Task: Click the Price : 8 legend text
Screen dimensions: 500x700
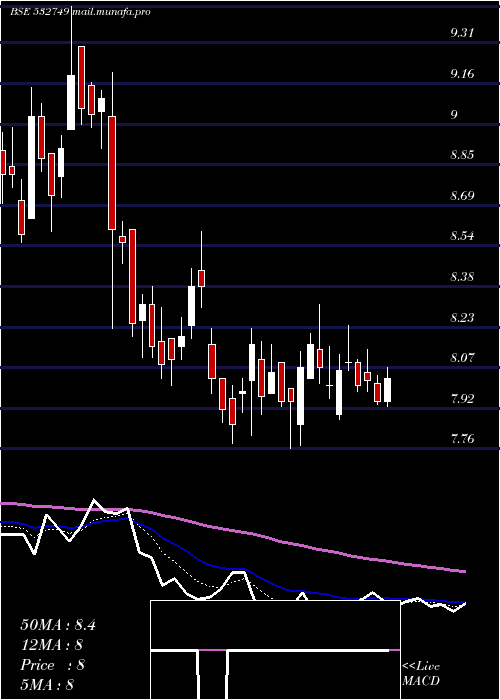Action: [x=52, y=665]
